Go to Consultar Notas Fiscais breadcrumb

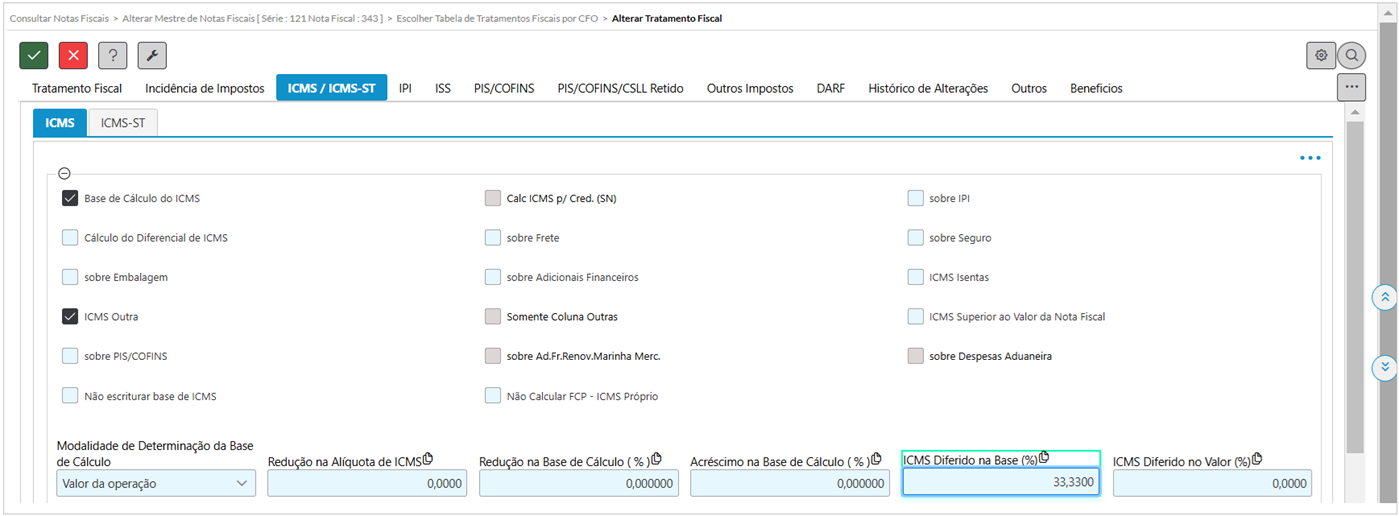59,18
